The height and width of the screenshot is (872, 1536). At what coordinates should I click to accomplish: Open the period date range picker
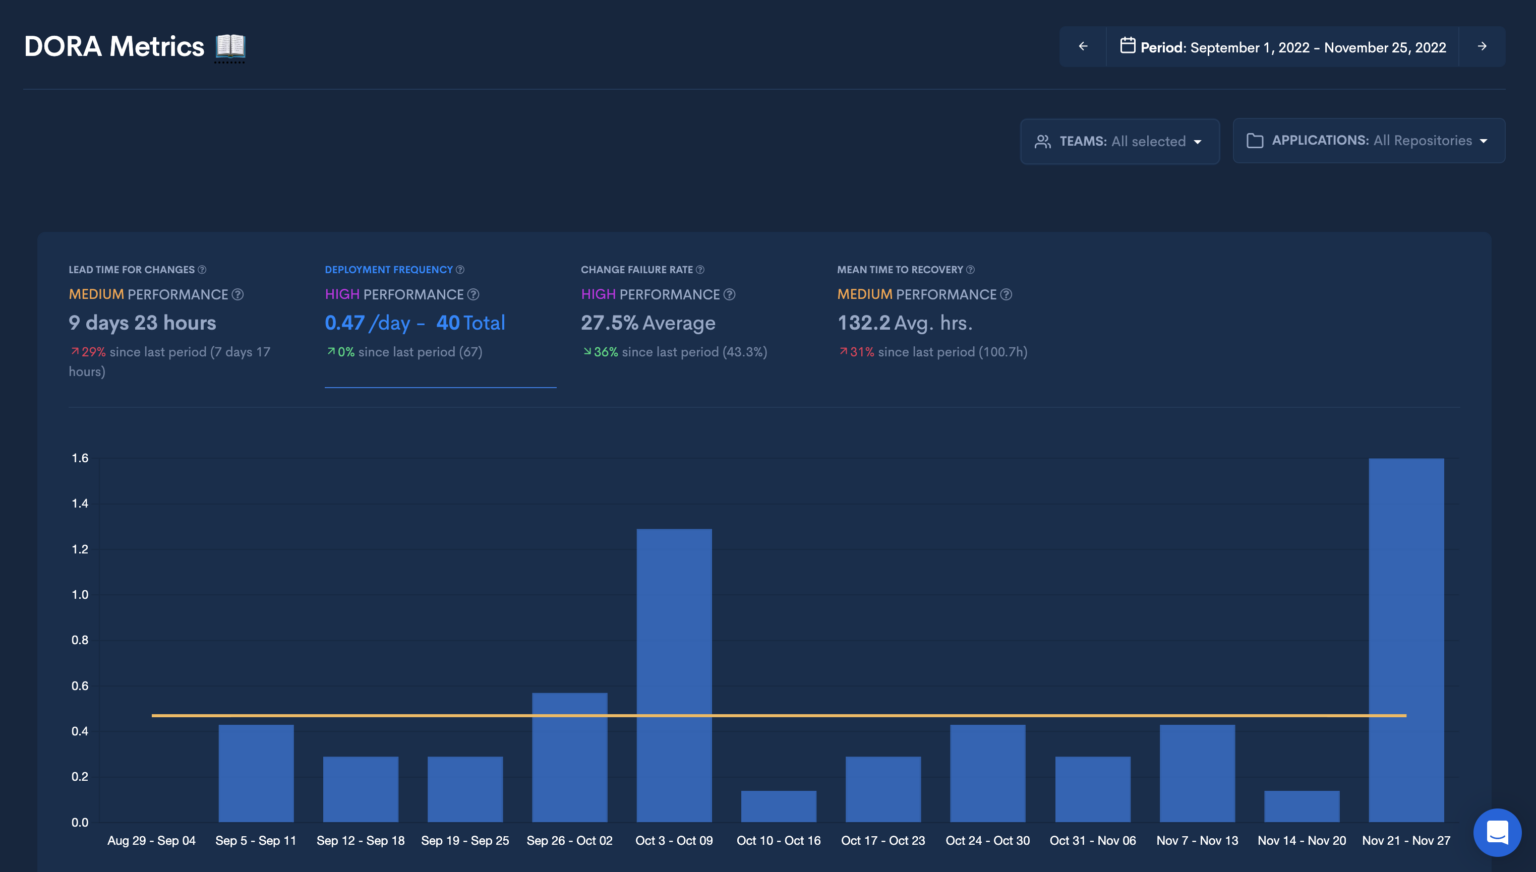(x=1283, y=46)
